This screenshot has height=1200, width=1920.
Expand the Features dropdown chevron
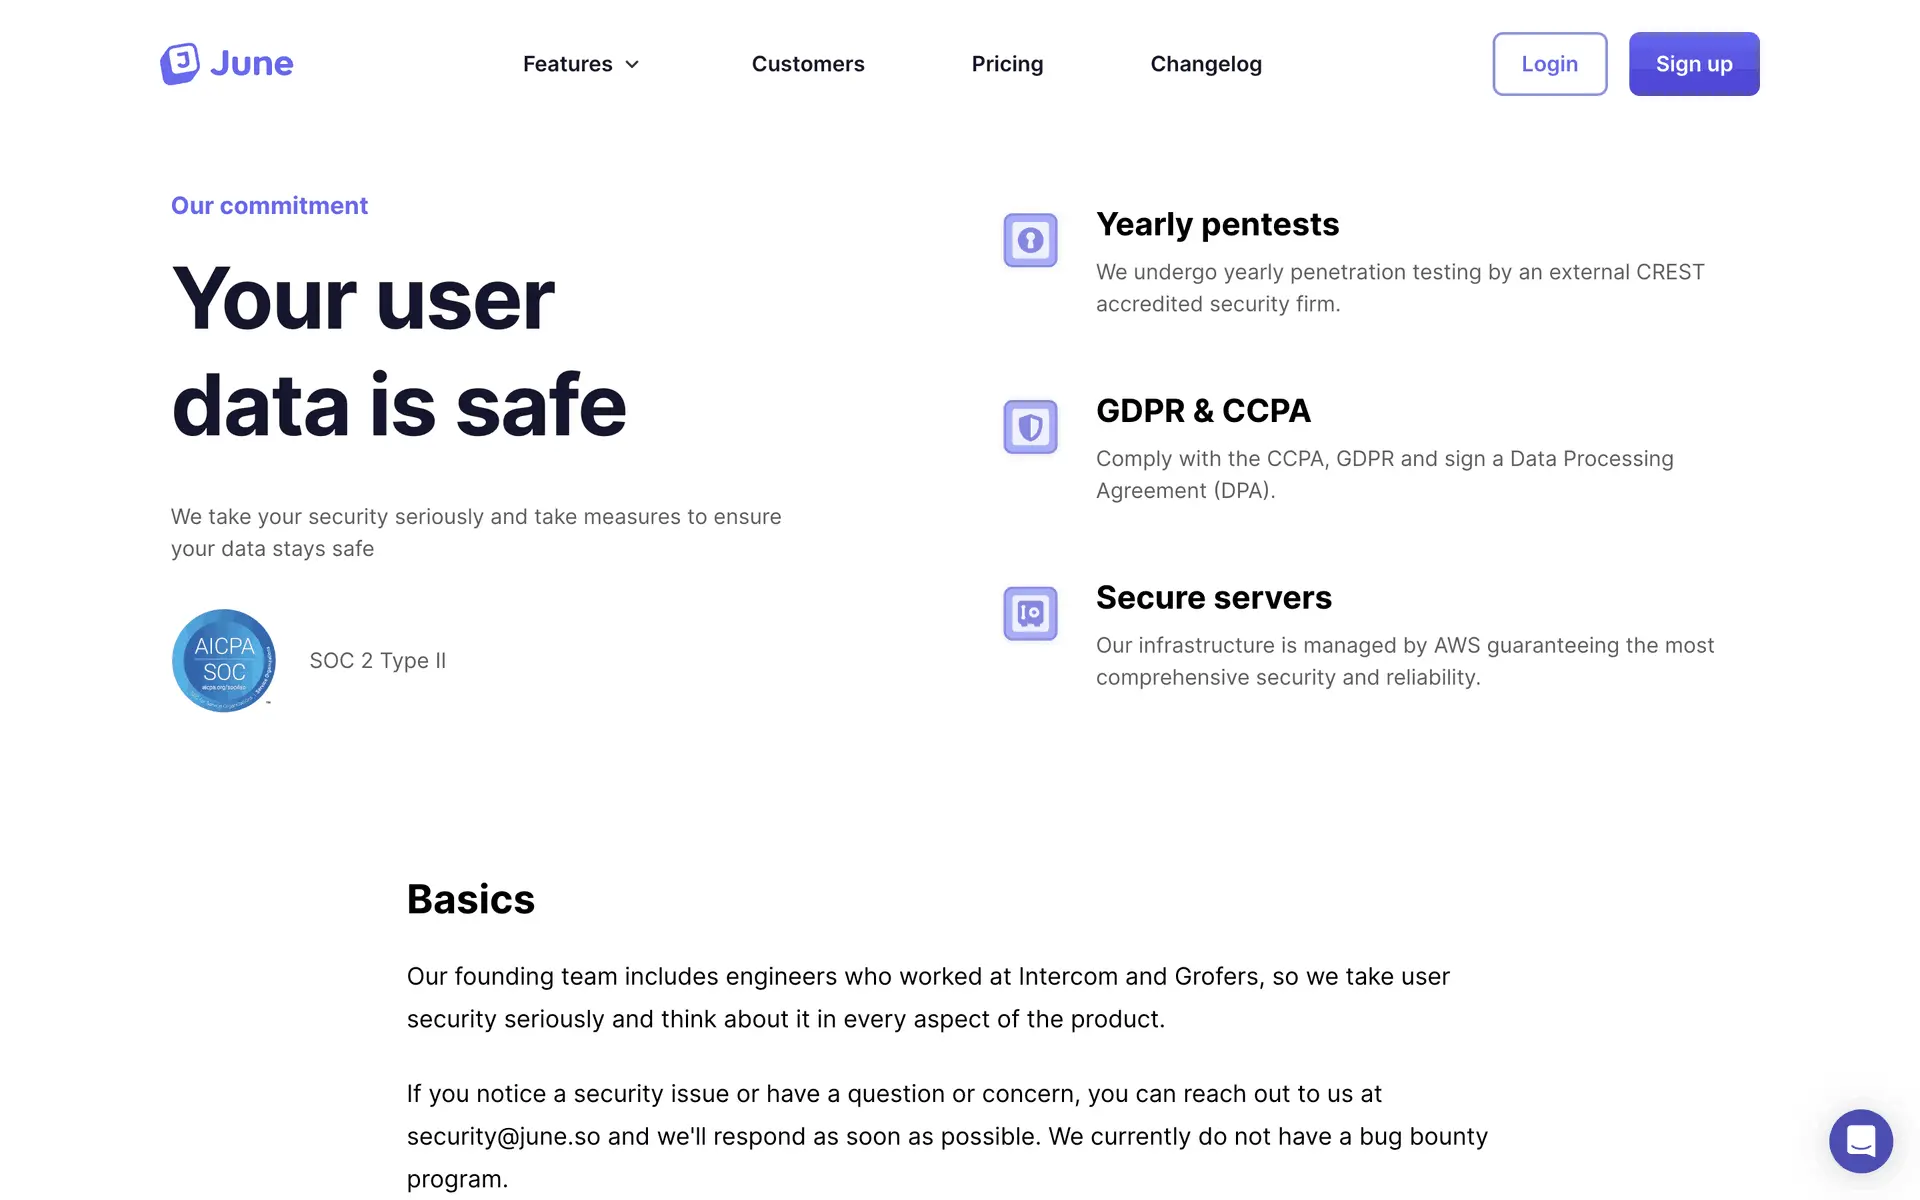tap(632, 64)
